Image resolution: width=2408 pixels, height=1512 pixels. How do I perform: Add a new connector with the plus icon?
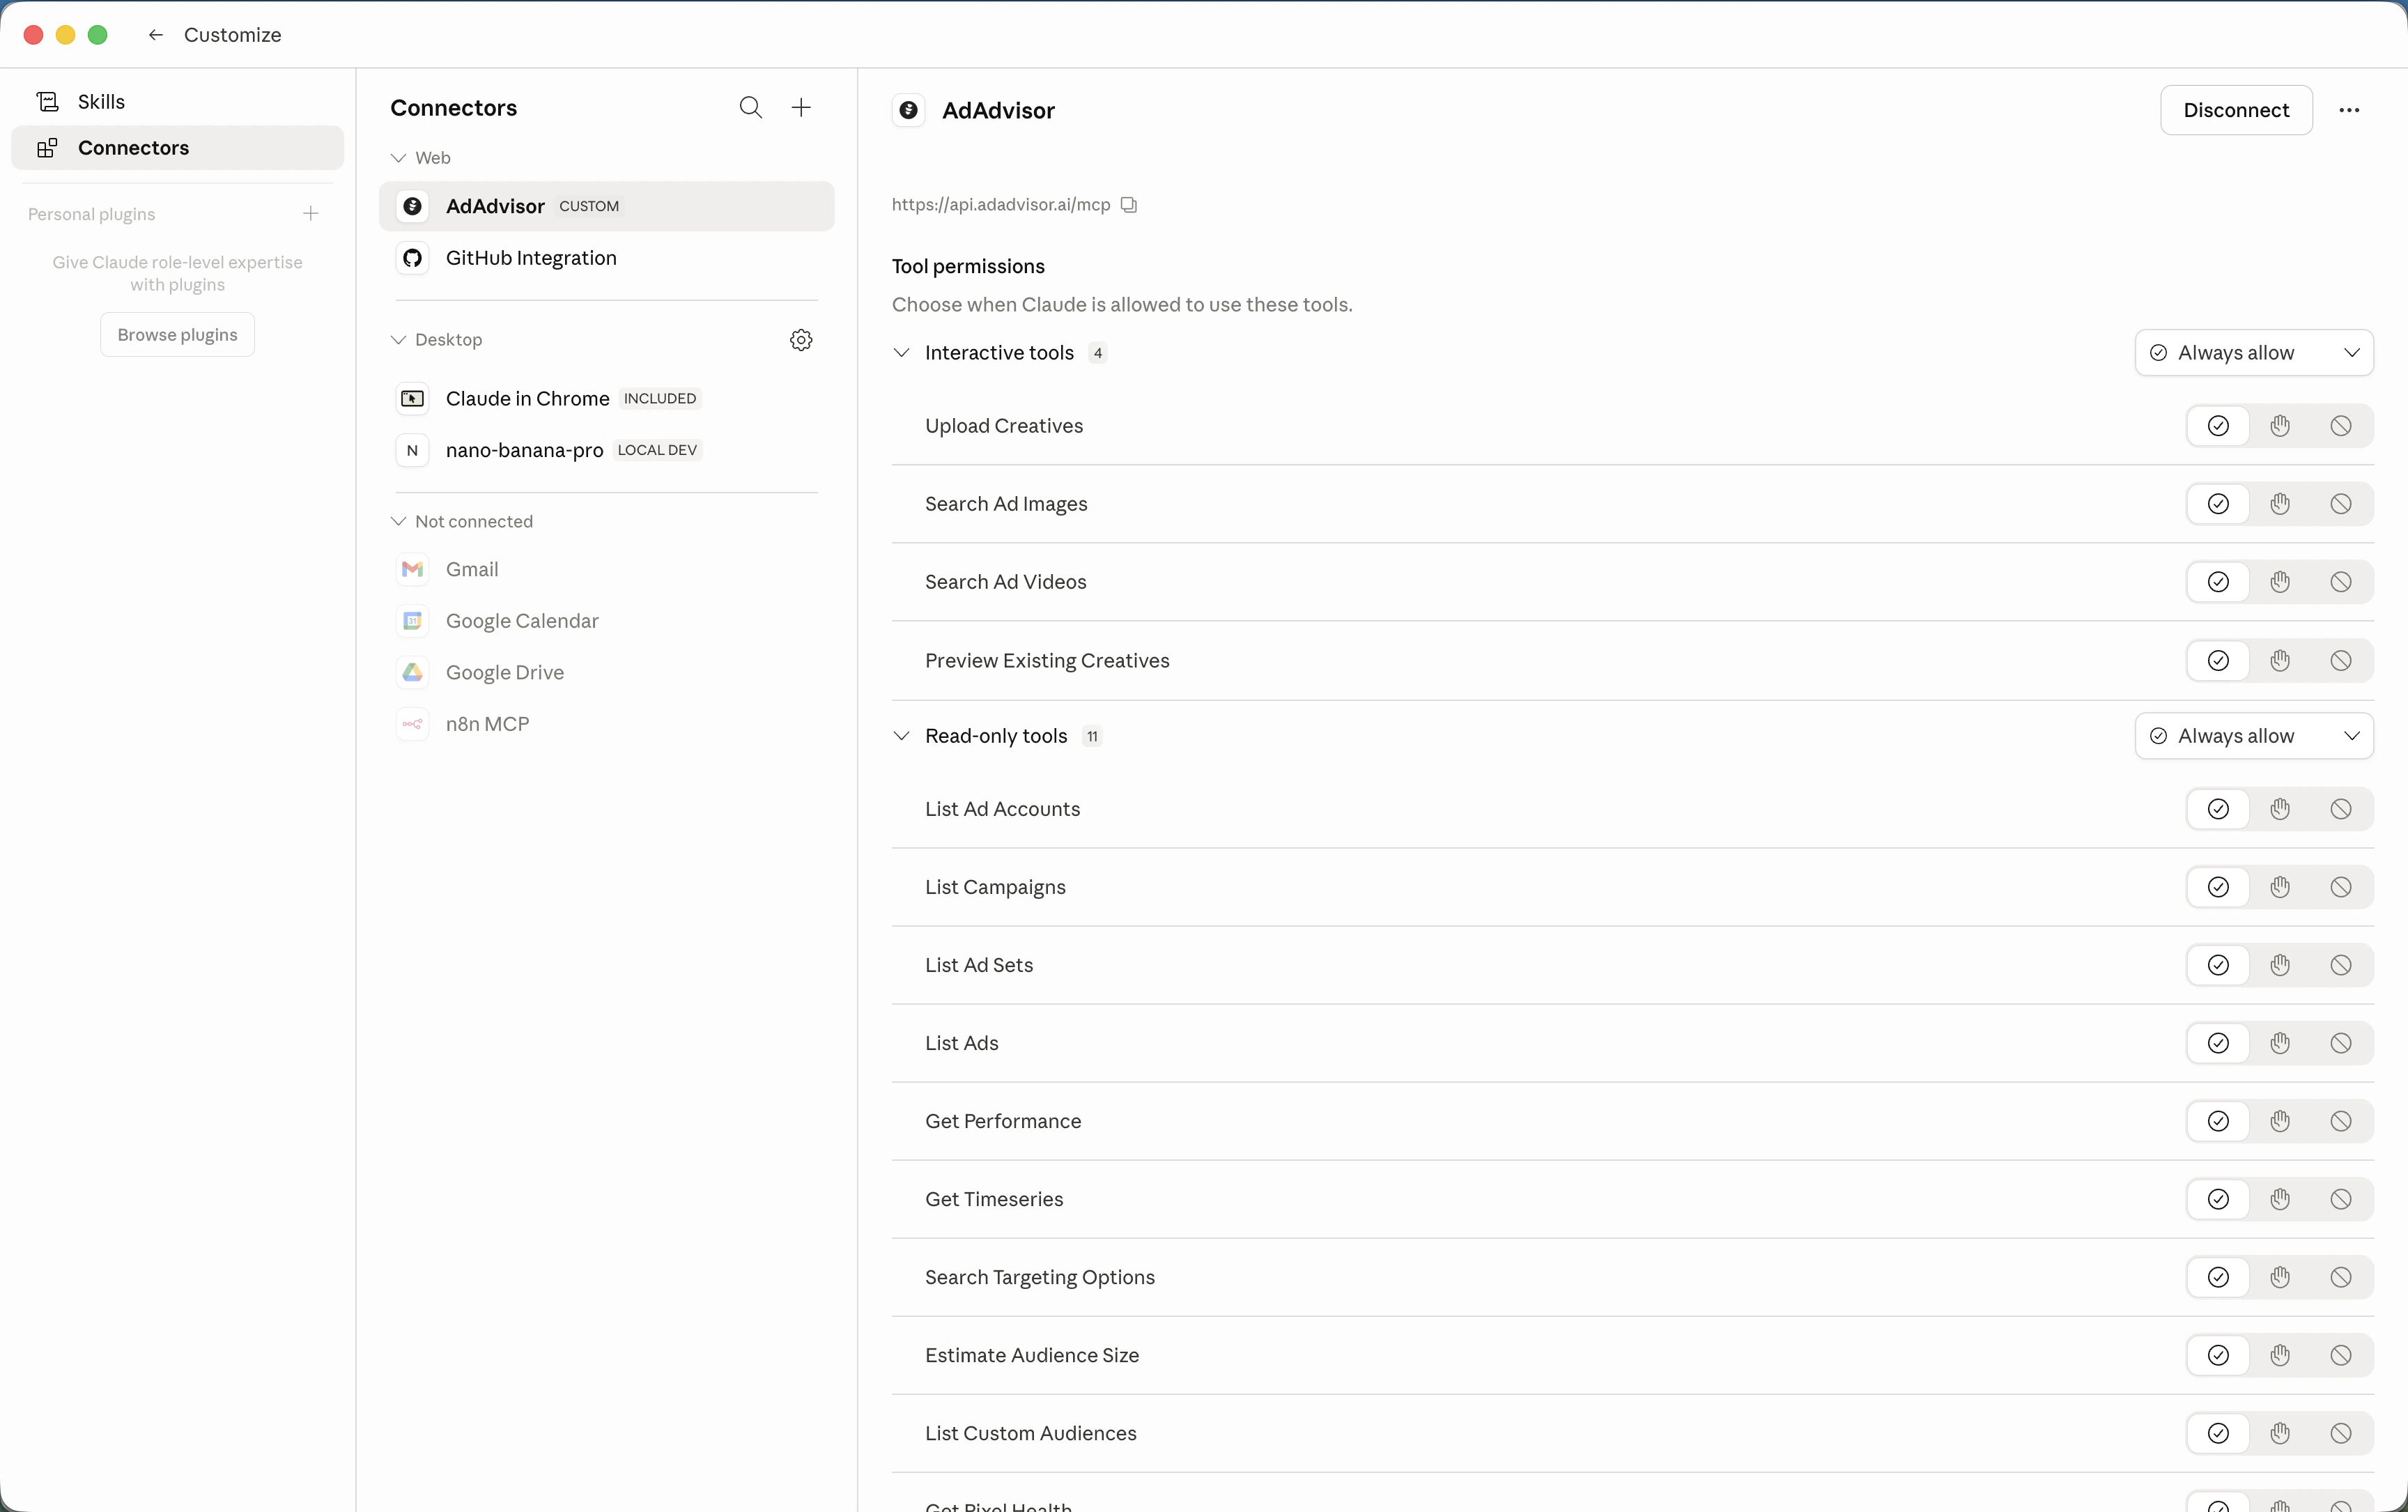coord(801,108)
